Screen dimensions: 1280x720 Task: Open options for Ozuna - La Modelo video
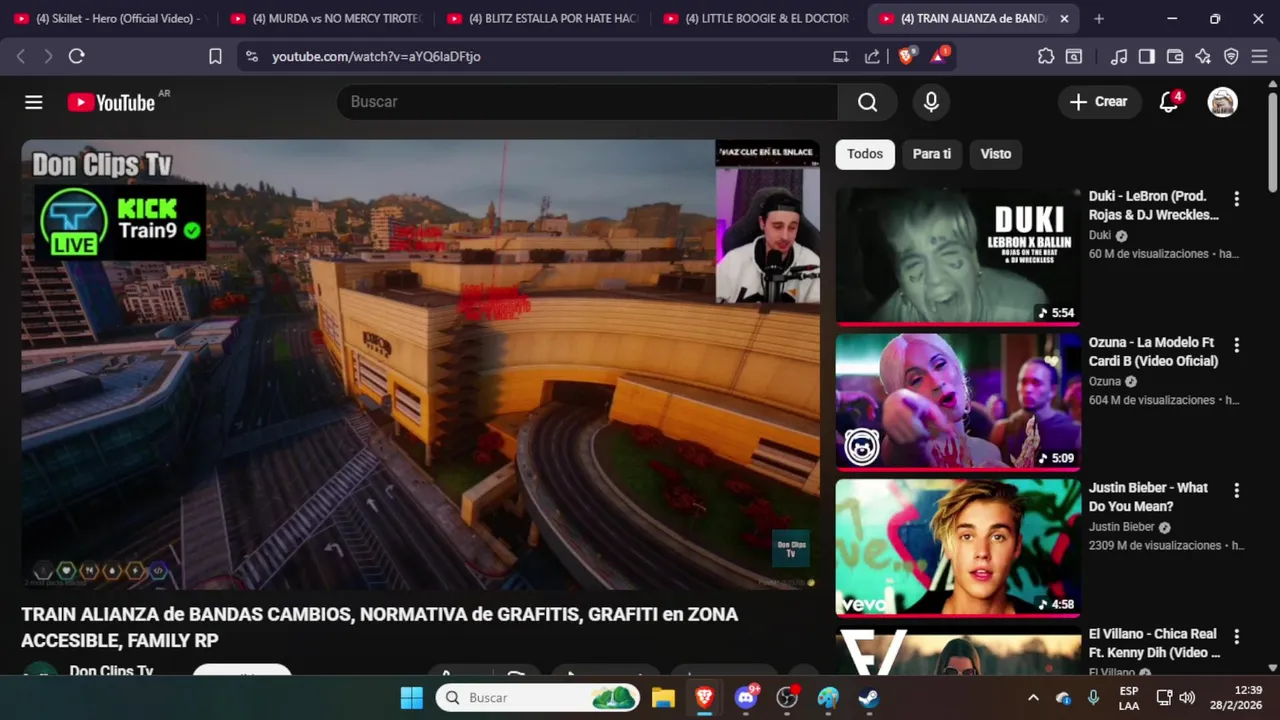pyautogui.click(x=1236, y=345)
